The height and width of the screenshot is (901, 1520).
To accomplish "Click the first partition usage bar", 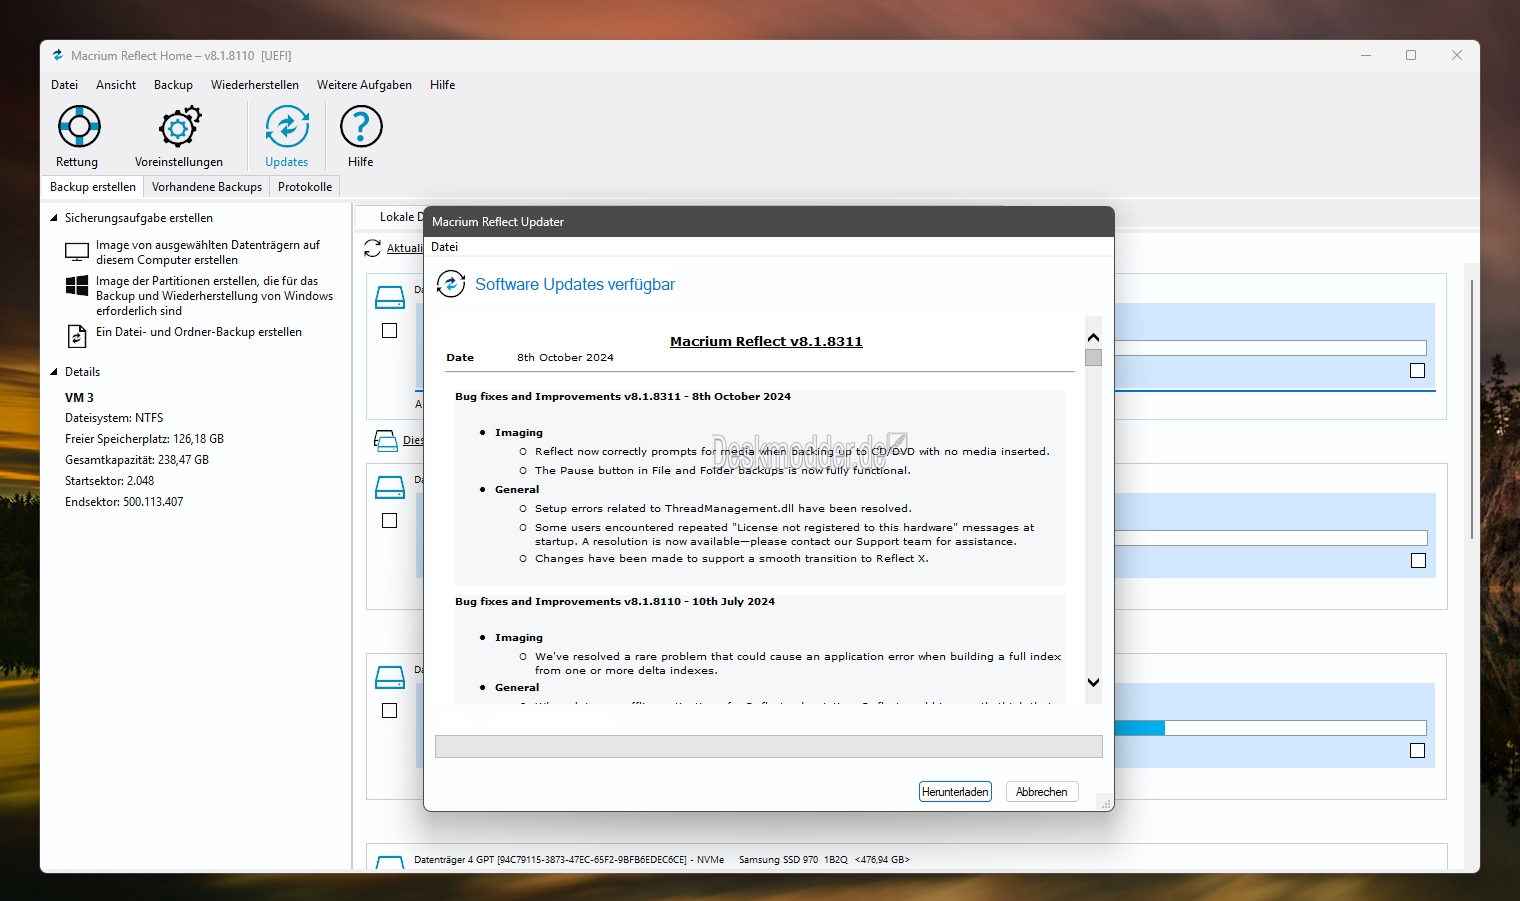I will pyautogui.click(x=1270, y=348).
